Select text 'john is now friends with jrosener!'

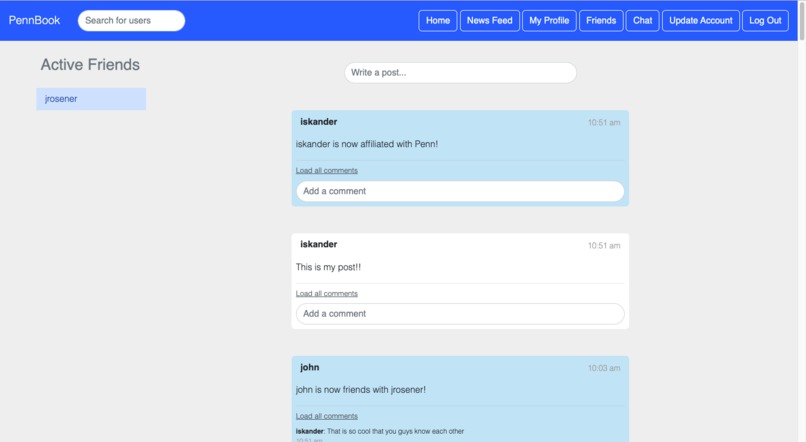click(360, 390)
